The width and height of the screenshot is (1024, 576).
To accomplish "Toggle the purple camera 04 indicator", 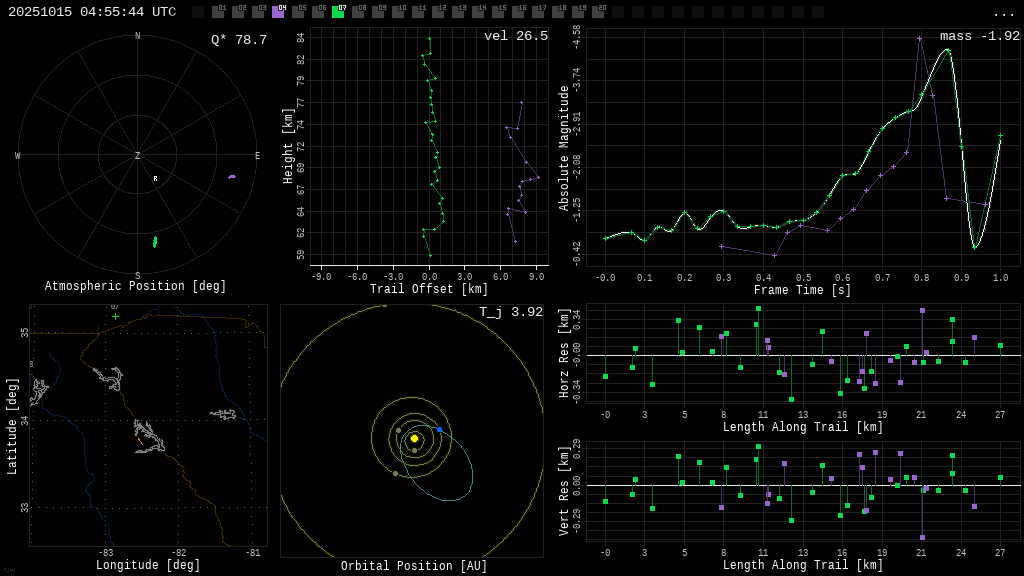I will tap(278, 12).
